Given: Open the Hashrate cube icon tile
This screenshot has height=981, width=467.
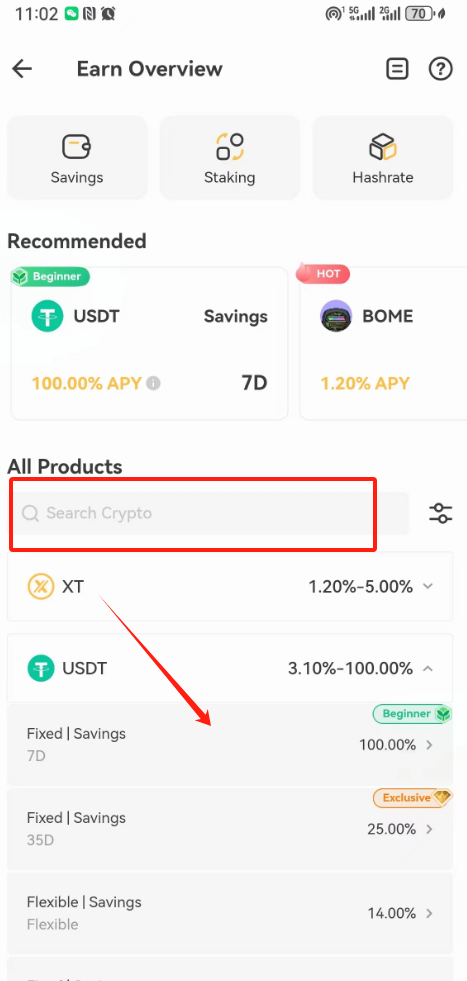Looking at the screenshot, I should 382,158.
